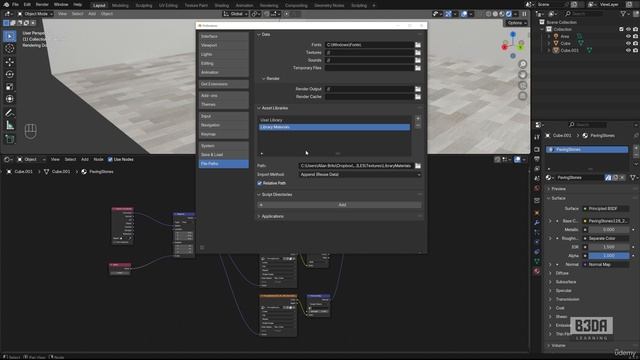Expand the Applications section
This screenshot has width=640, height=360.
[x=259, y=216]
